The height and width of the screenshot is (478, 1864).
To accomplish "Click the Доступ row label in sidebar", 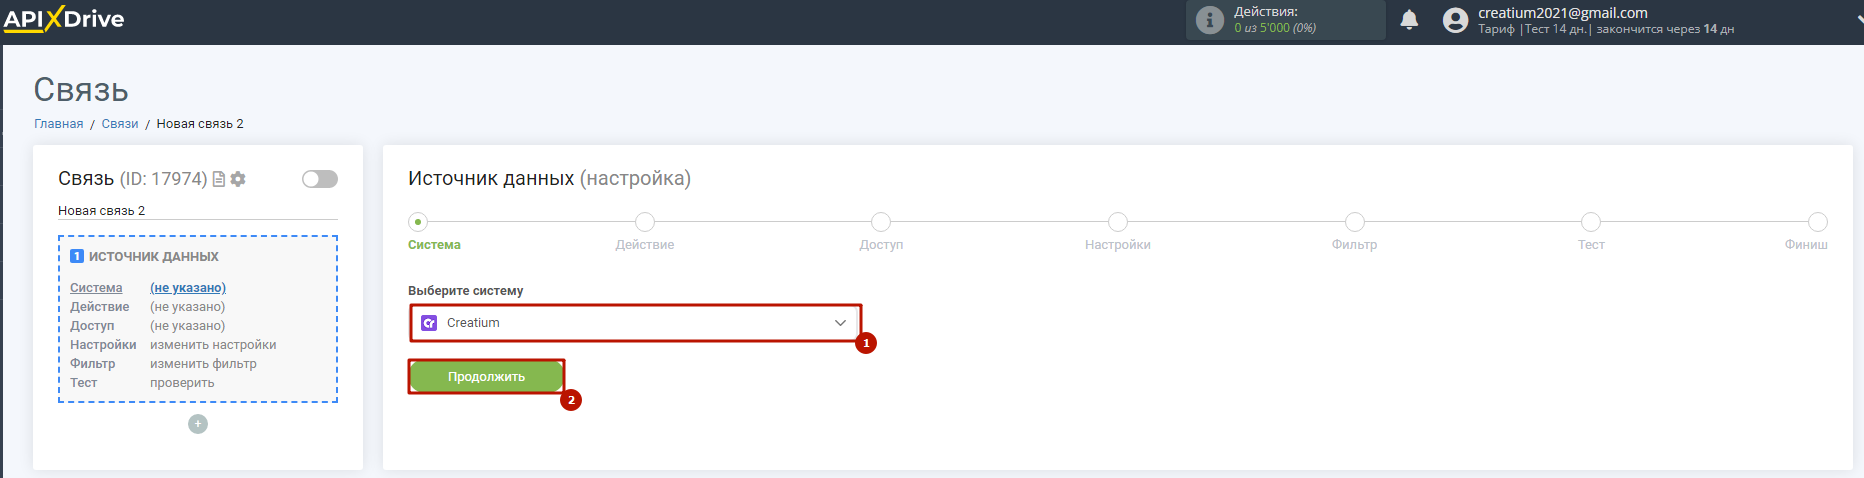I will click(x=92, y=326).
